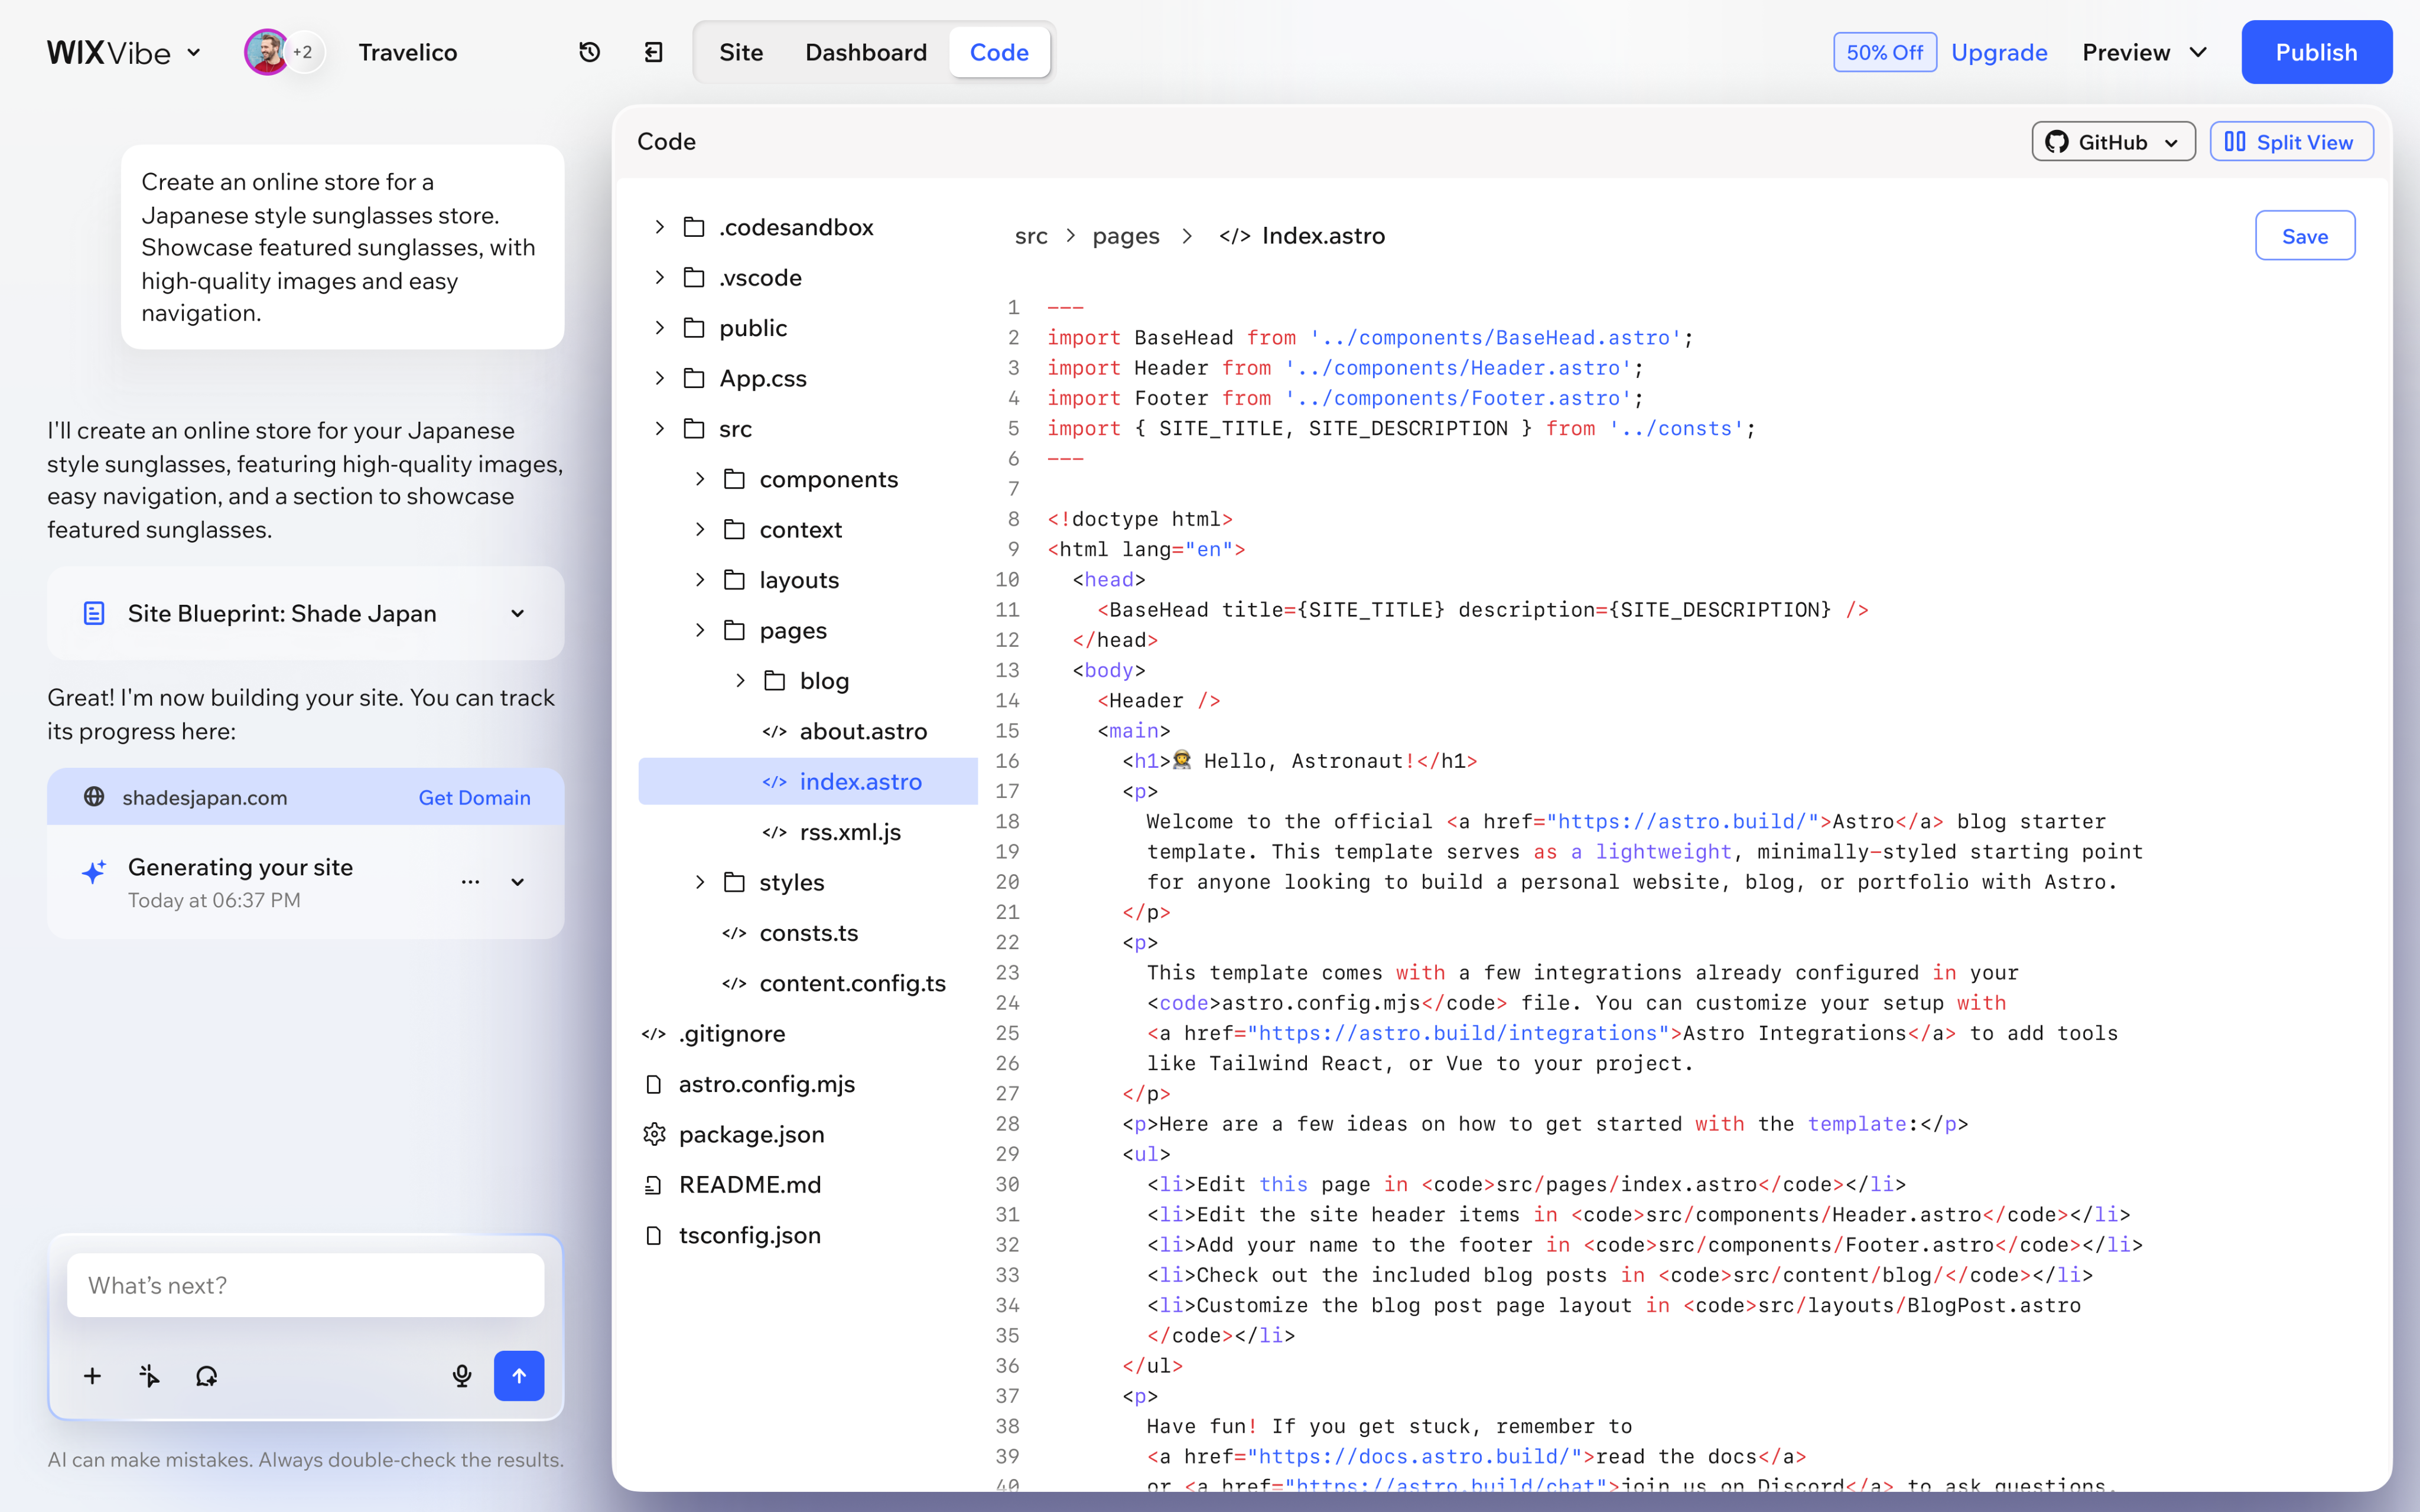Viewport: 2420px width, 1512px height.
Task: Toggle the src folder arrow
Action: pyautogui.click(x=659, y=428)
